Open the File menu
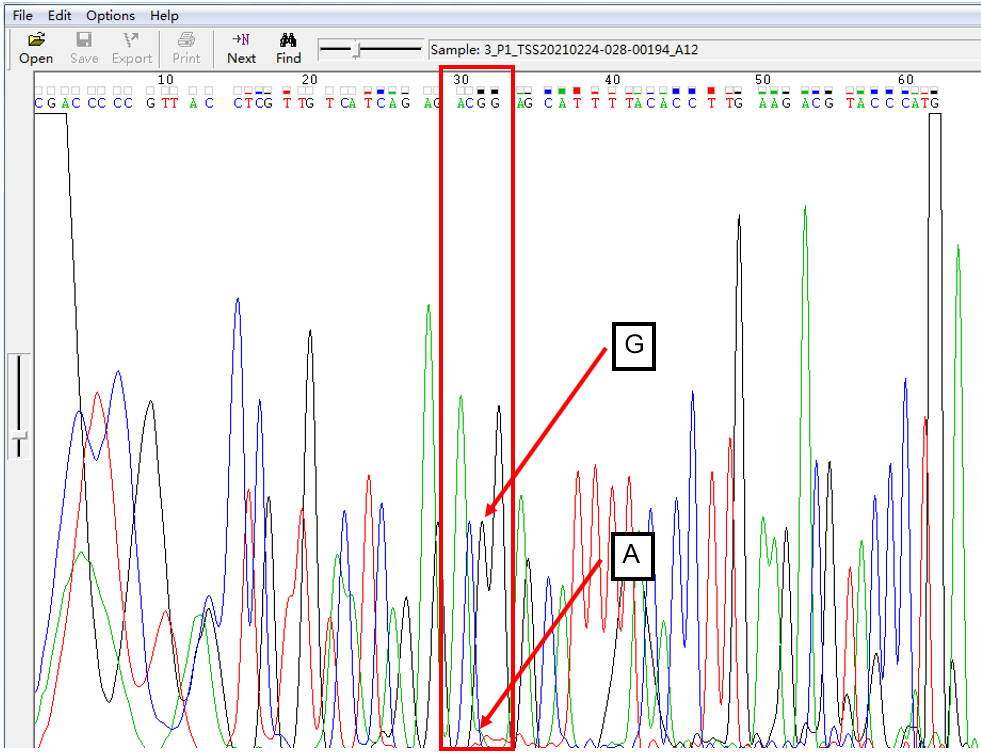Image resolution: width=981 pixels, height=755 pixels. click(23, 16)
